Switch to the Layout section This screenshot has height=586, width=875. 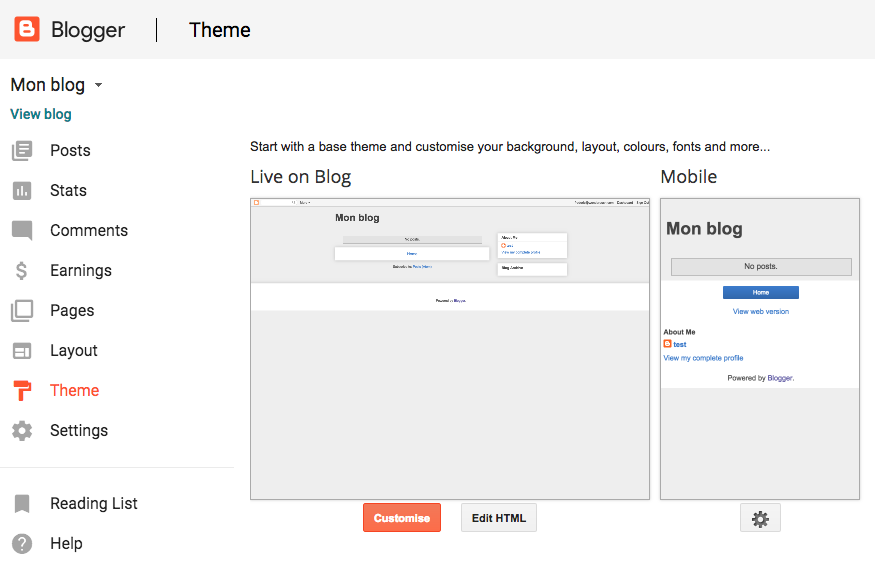click(x=74, y=351)
